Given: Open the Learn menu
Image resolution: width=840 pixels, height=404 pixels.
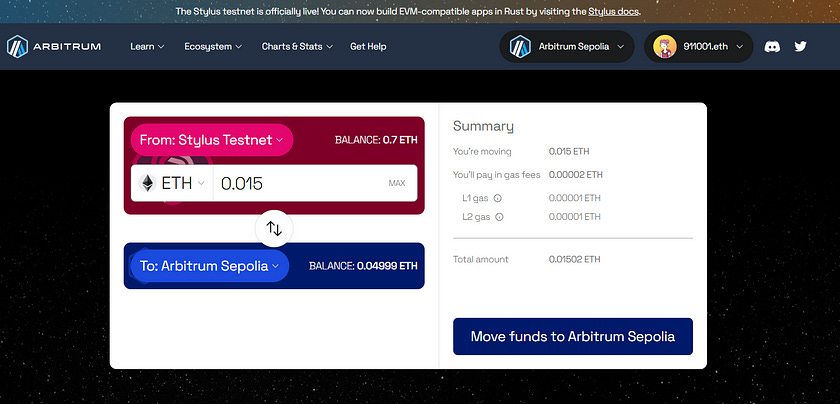Looking at the screenshot, I should pos(147,47).
